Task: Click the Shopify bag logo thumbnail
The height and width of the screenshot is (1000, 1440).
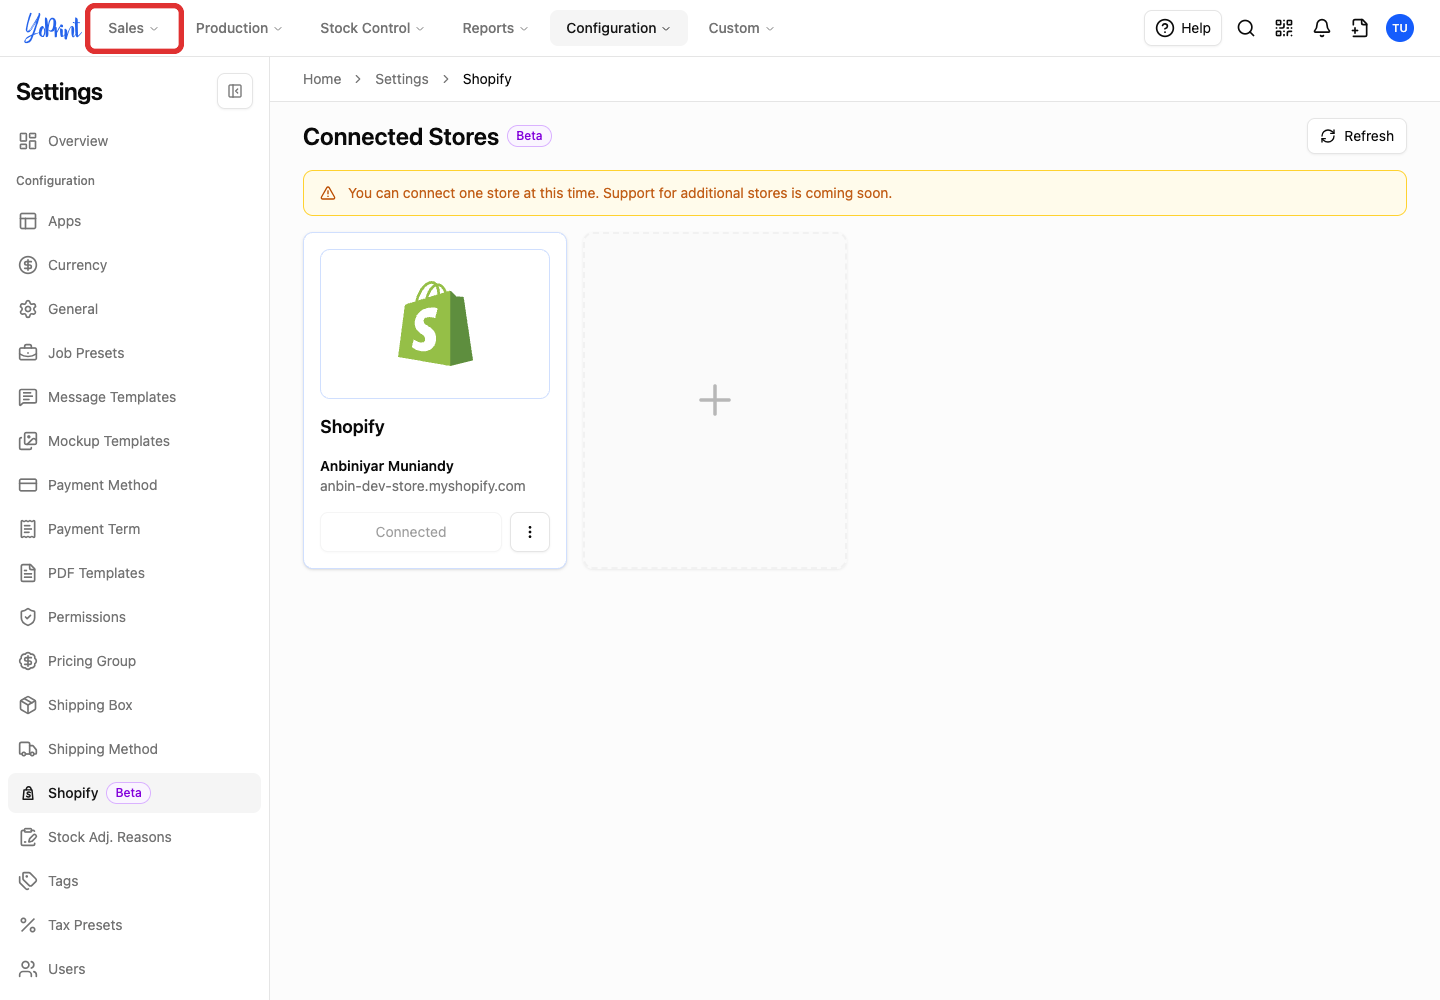Action: (435, 324)
